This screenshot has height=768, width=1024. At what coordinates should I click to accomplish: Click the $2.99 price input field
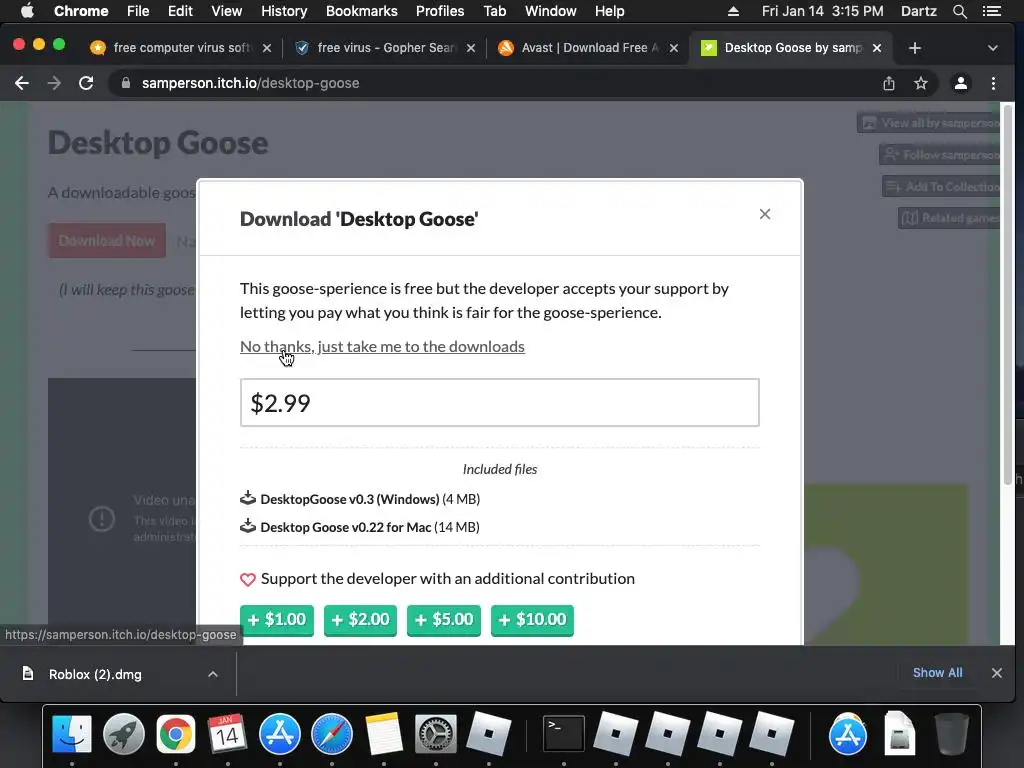coord(500,402)
